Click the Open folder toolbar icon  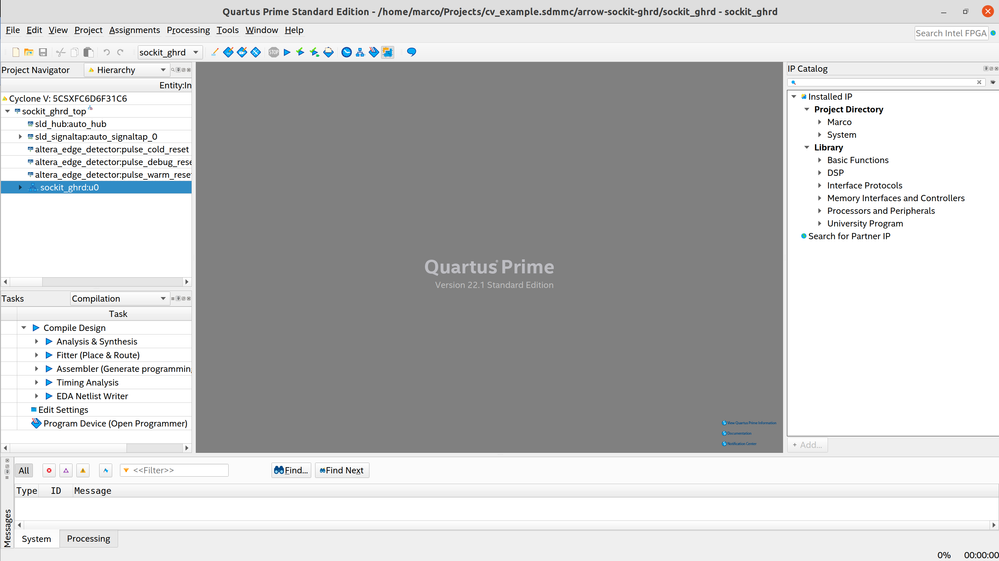[29, 52]
